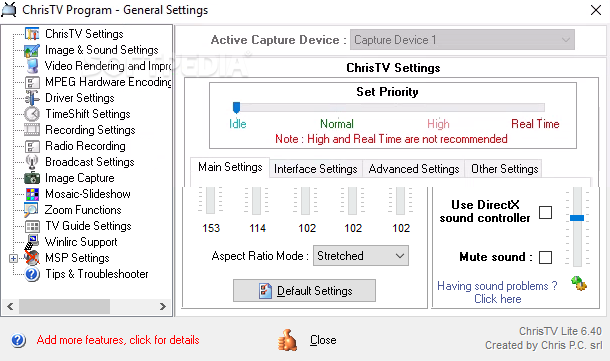The height and width of the screenshot is (361, 610).
Task: Click the slider above value 153
Action: point(210,200)
